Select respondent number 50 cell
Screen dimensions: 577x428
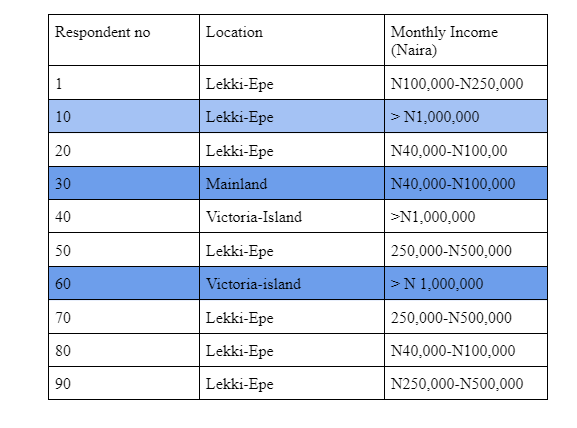(x=124, y=250)
